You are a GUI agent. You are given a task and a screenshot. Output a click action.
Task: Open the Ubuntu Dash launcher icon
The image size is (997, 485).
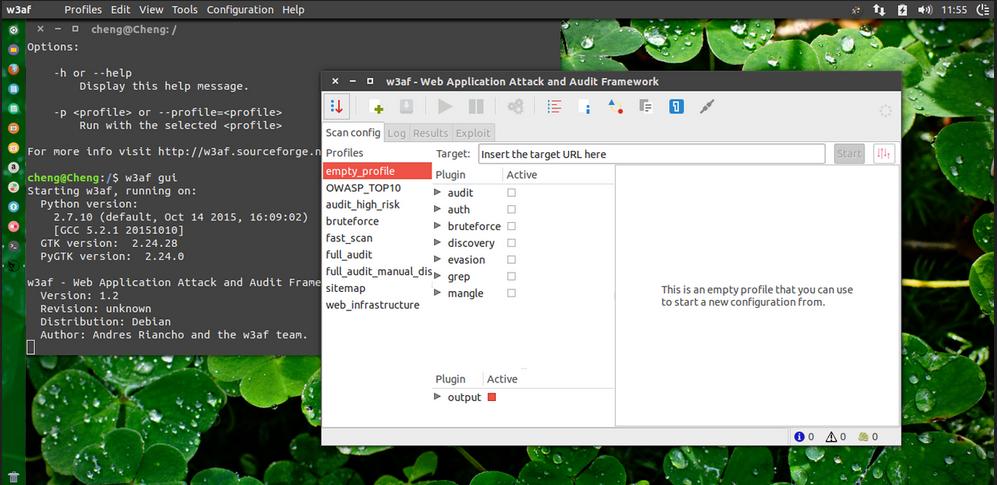point(13,30)
